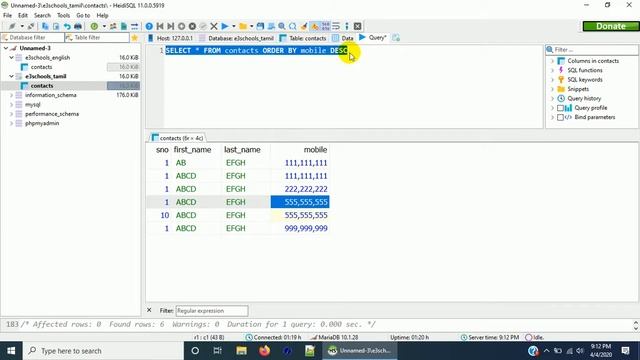The width and height of the screenshot is (640, 360).
Task: Click the cancel editing X icon
Action: 213,26
